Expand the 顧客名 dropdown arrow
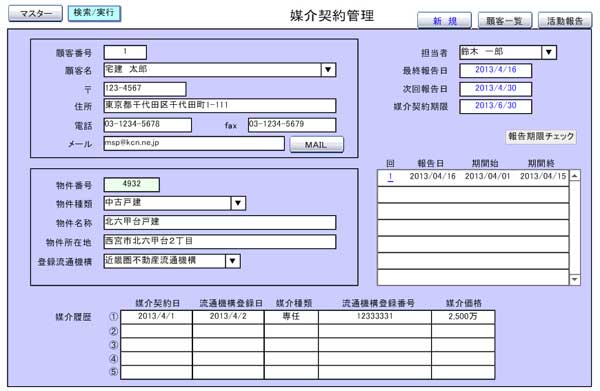 tap(328, 70)
